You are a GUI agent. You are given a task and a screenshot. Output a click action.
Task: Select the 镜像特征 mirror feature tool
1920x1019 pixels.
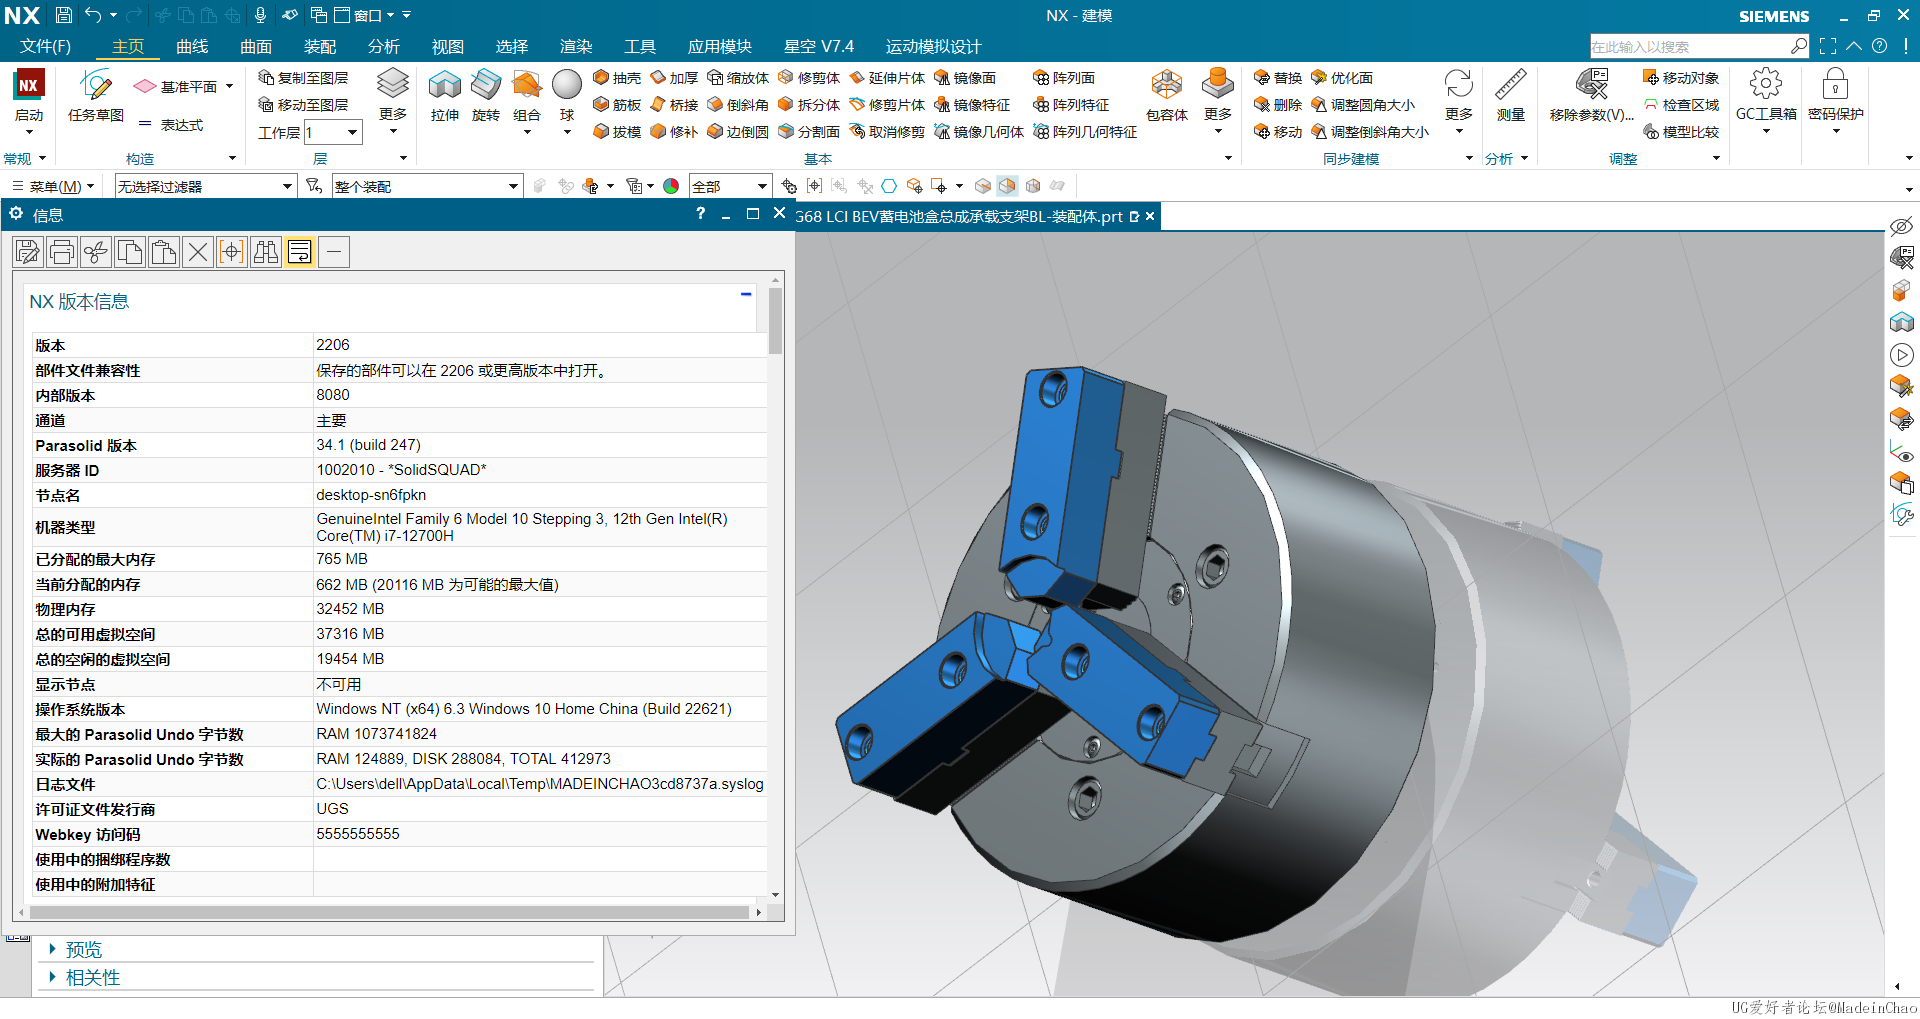coord(972,104)
